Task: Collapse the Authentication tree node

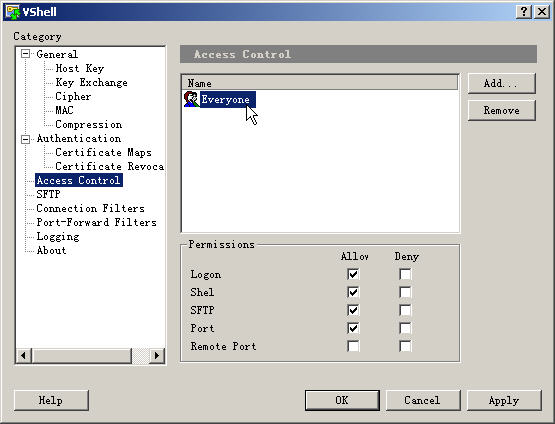Action: (25, 139)
